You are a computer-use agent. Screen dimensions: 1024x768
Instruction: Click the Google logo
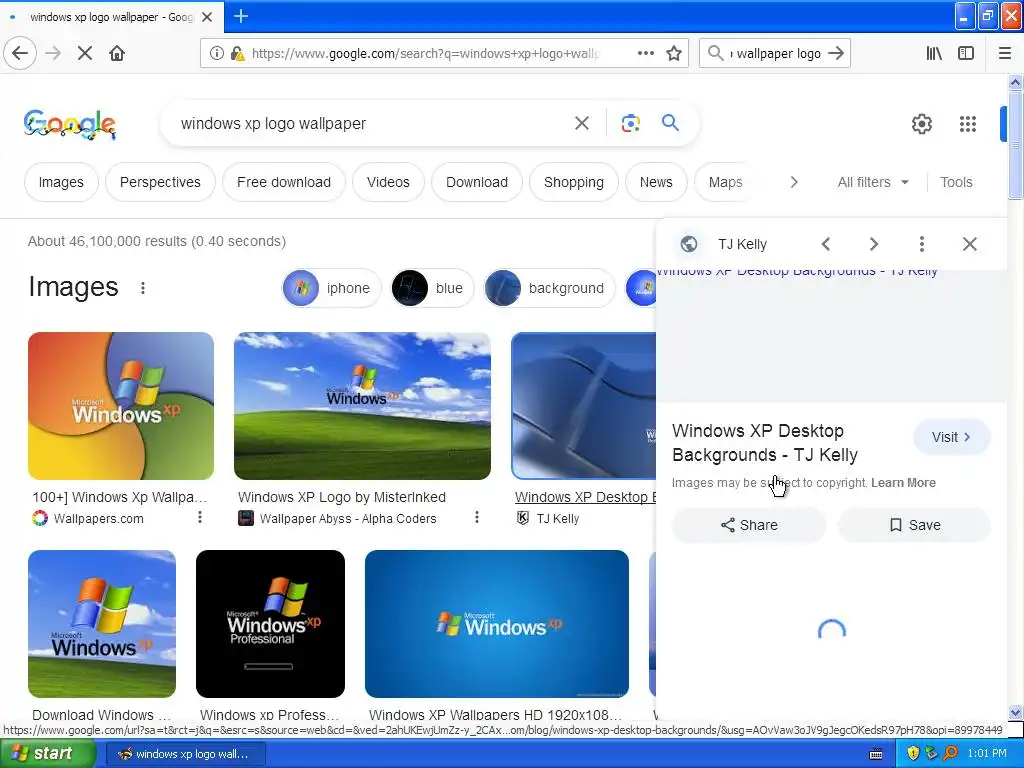point(70,124)
